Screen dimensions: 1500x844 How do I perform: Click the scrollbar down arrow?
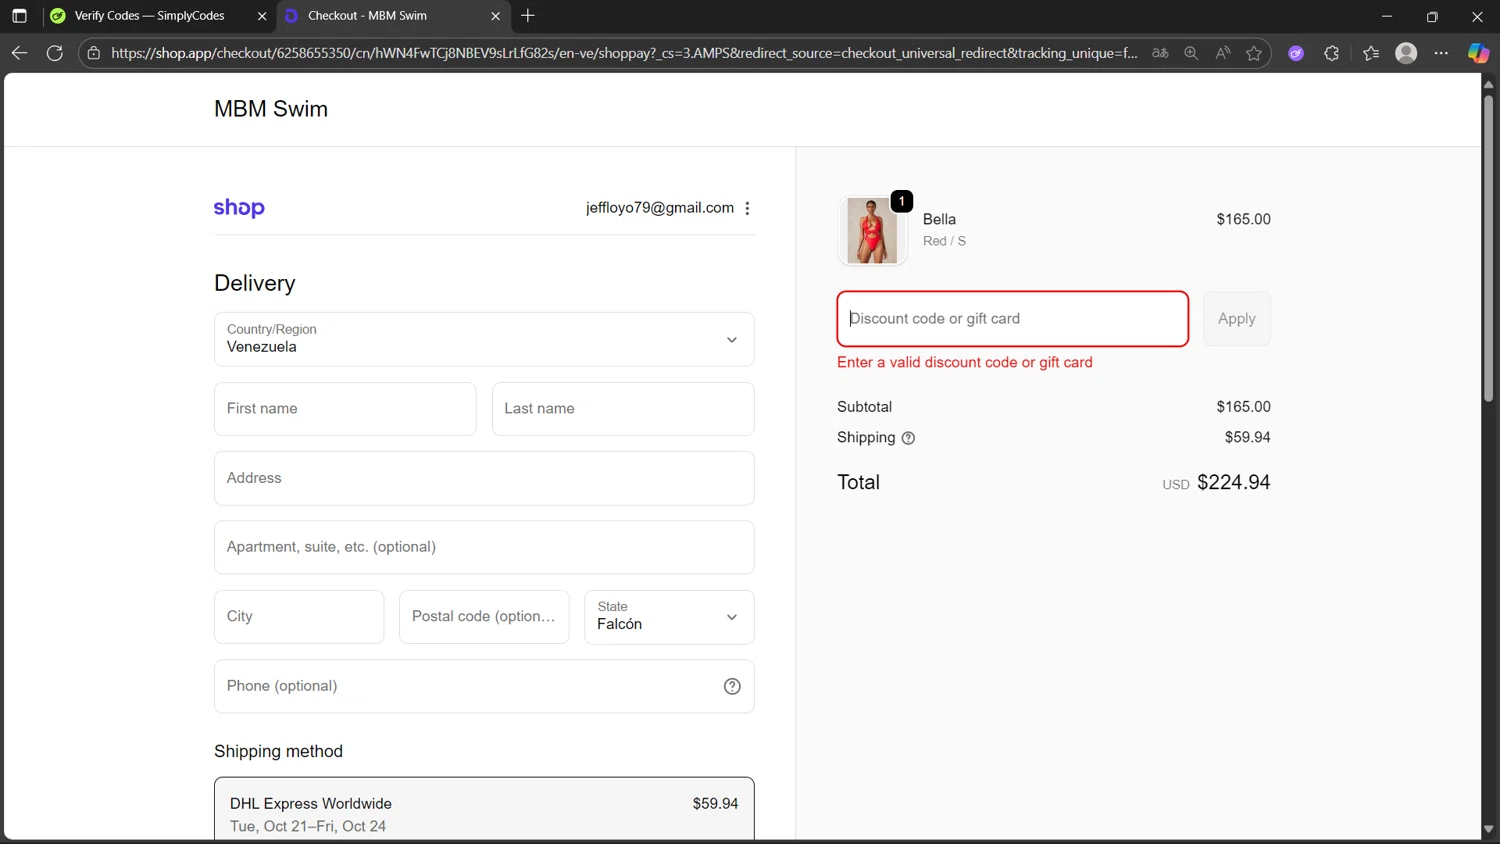click(1488, 829)
